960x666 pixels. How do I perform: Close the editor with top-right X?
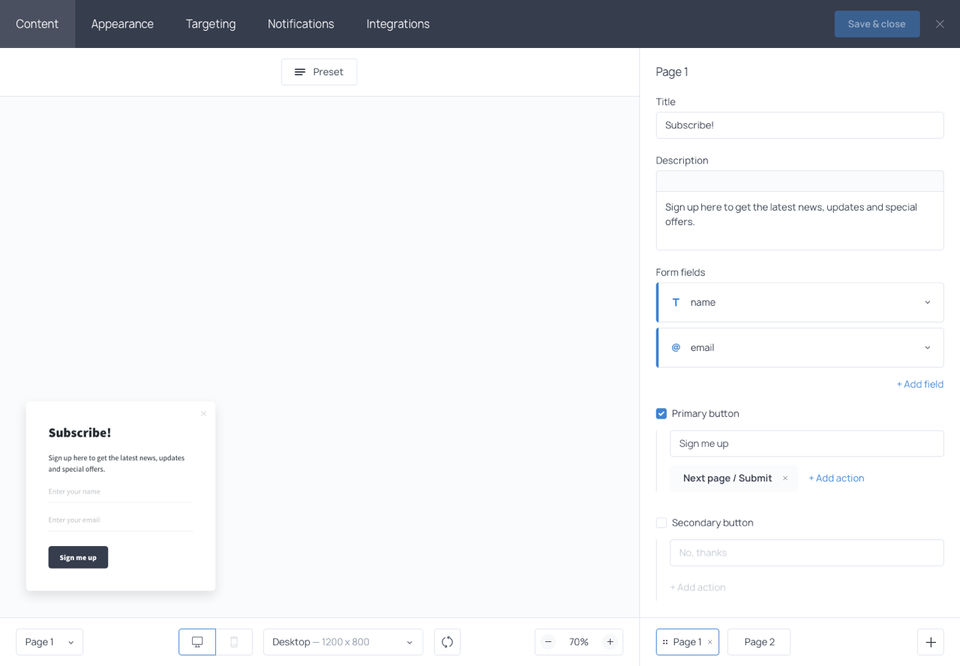(x=940, y=24)
